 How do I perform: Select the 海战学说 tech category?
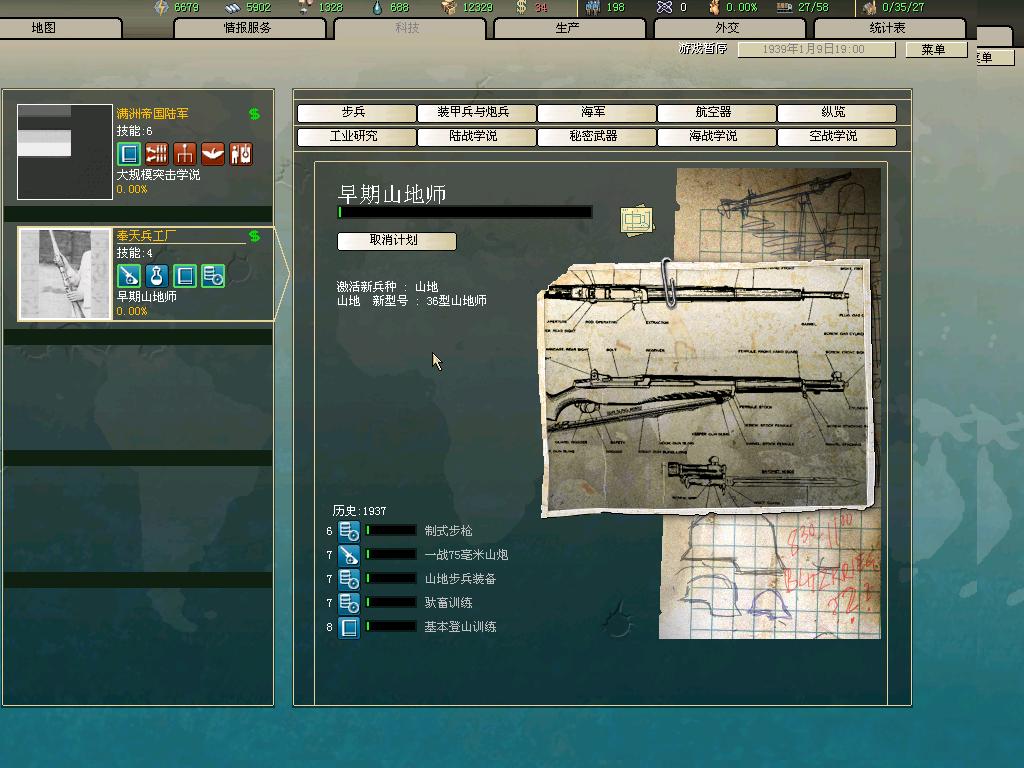716,136
